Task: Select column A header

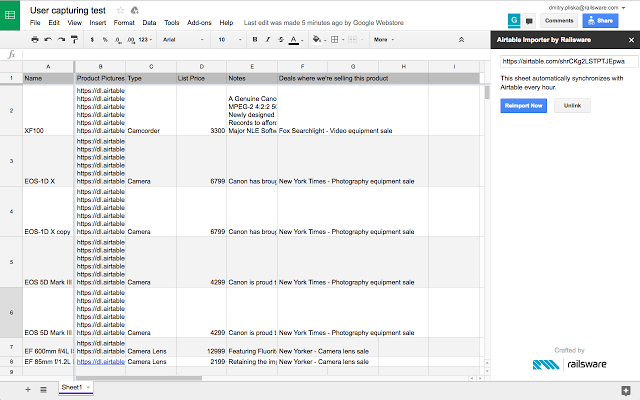Action: point(48,67)
